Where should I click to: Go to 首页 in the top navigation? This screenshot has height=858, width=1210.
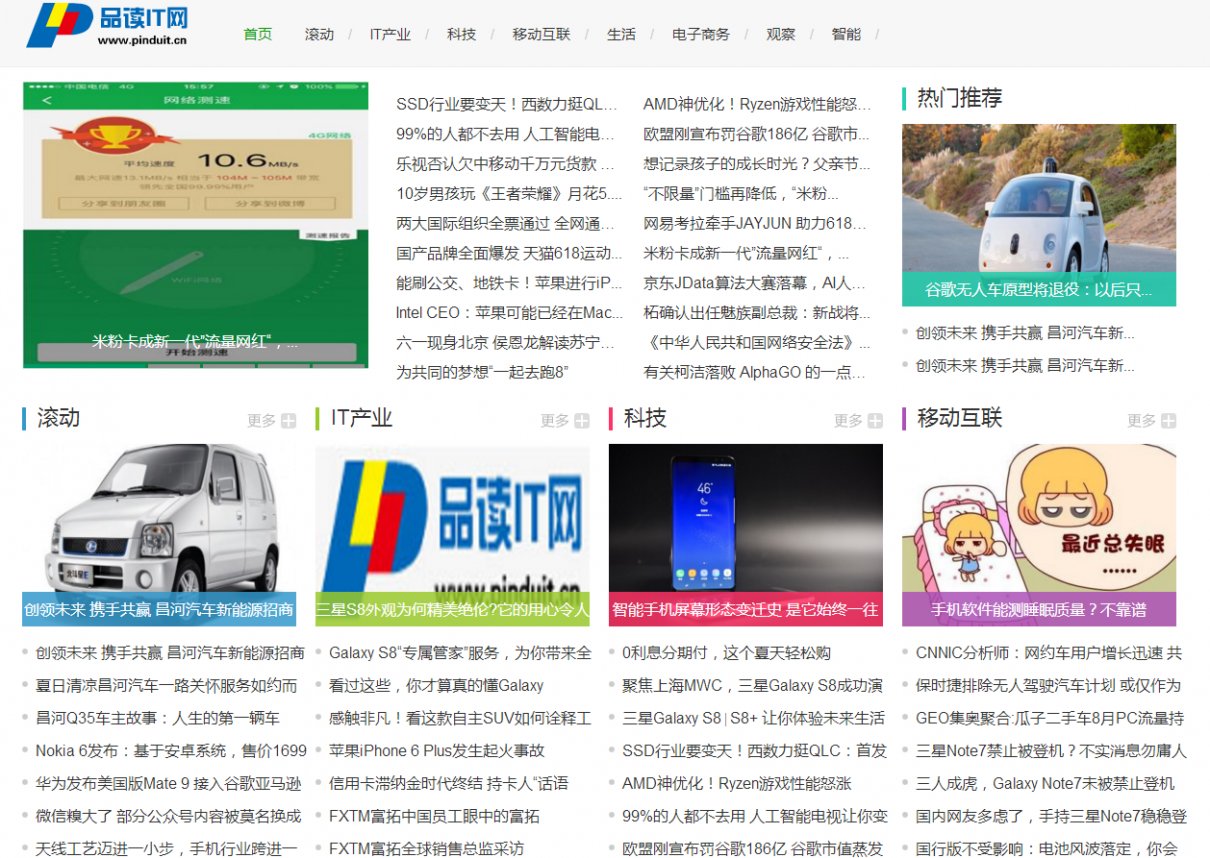258,34
